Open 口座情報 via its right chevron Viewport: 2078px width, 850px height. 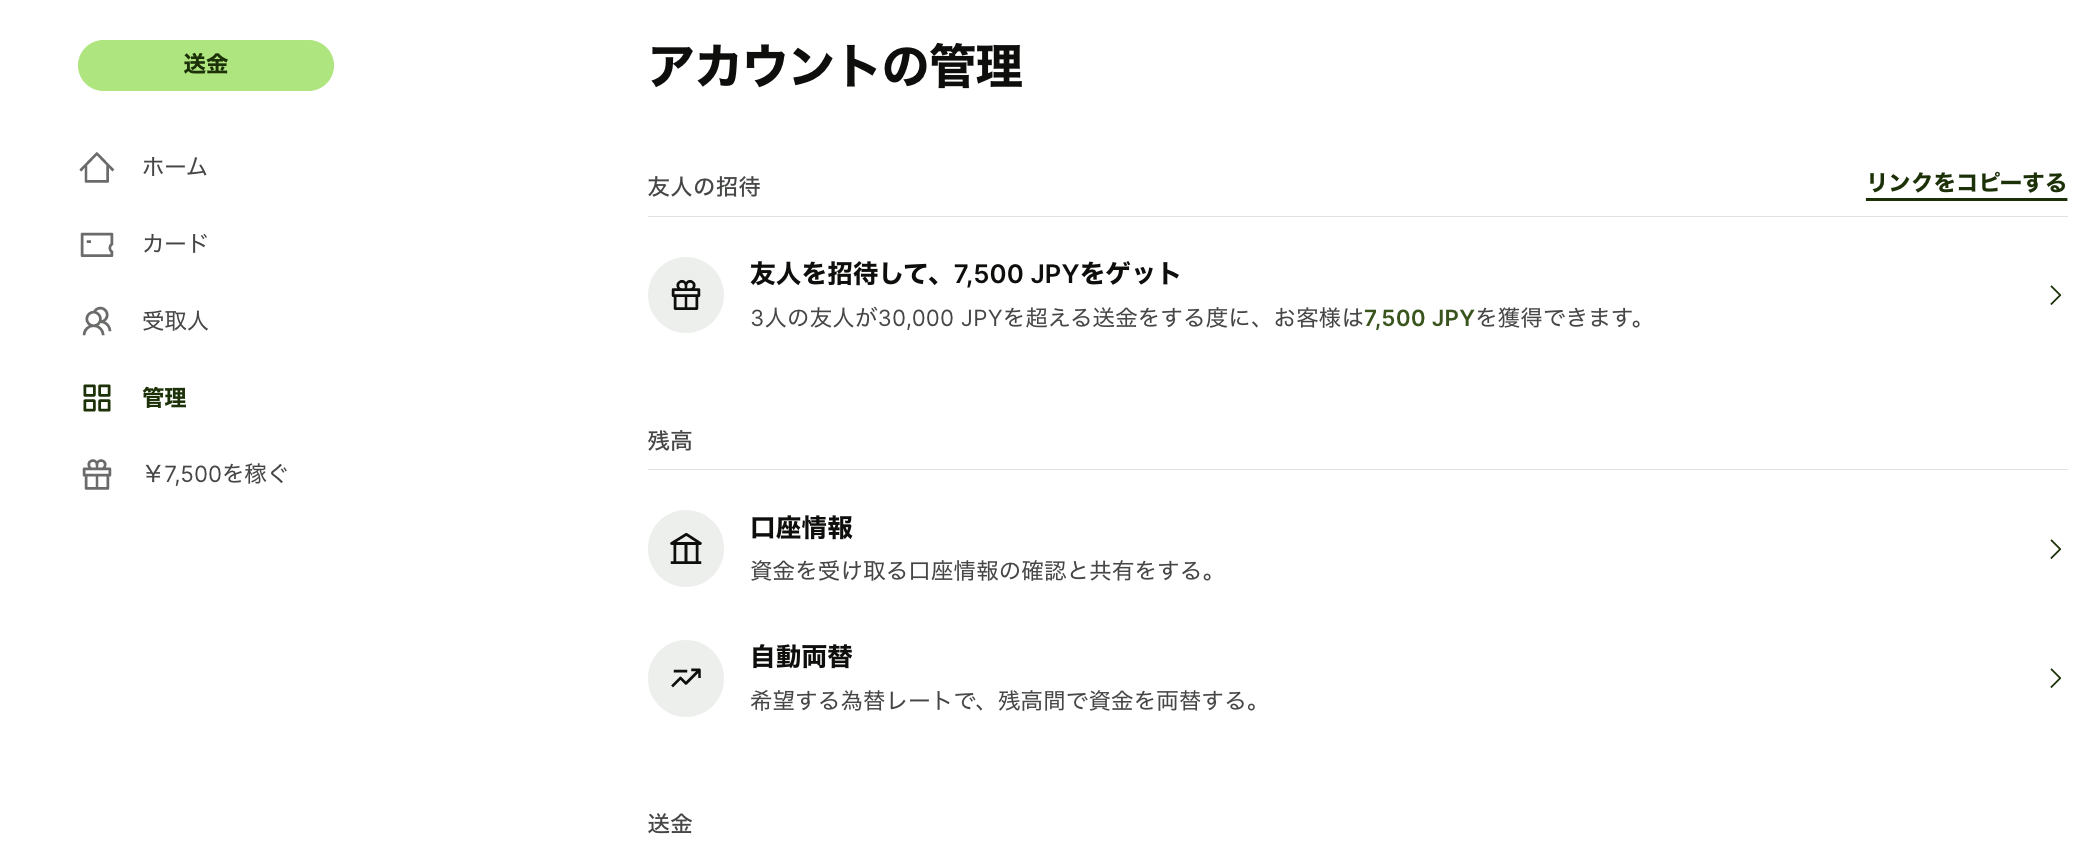tap(2055, 549)
